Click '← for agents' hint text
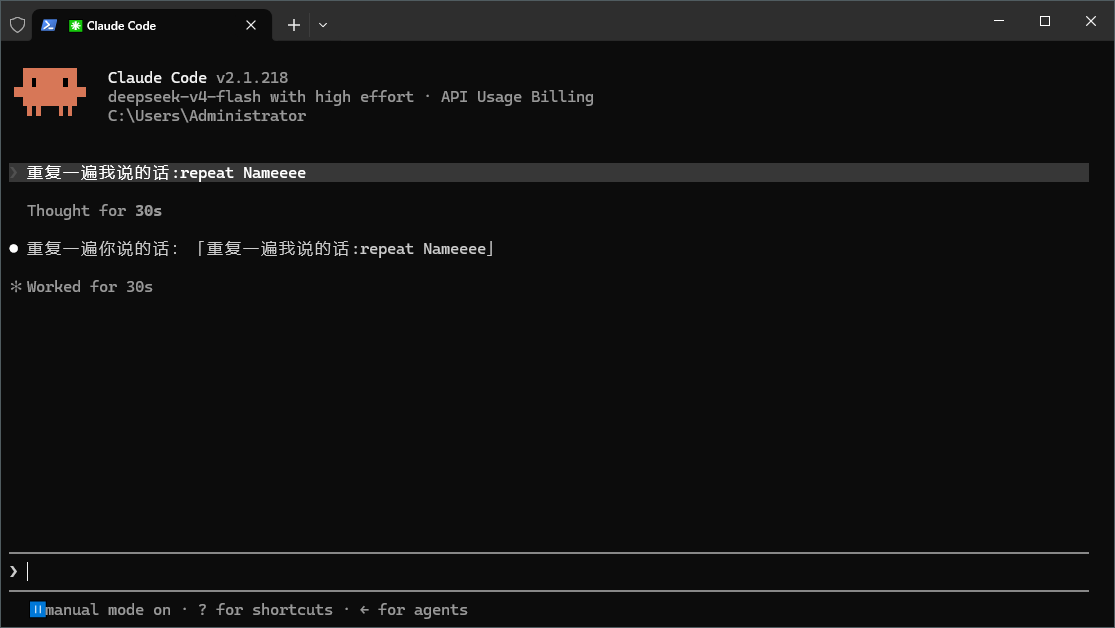1115x628 pixels. pos(413,610)
